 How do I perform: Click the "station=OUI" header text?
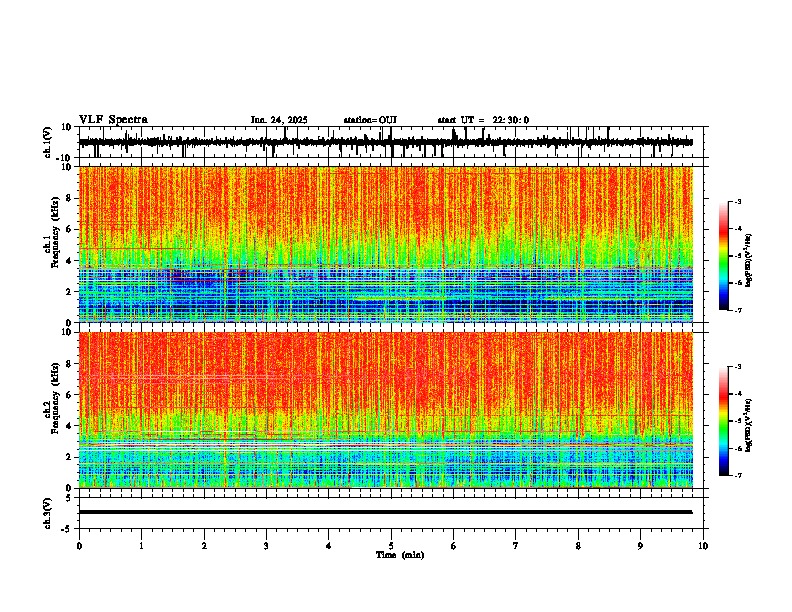[x=370, y=120]
